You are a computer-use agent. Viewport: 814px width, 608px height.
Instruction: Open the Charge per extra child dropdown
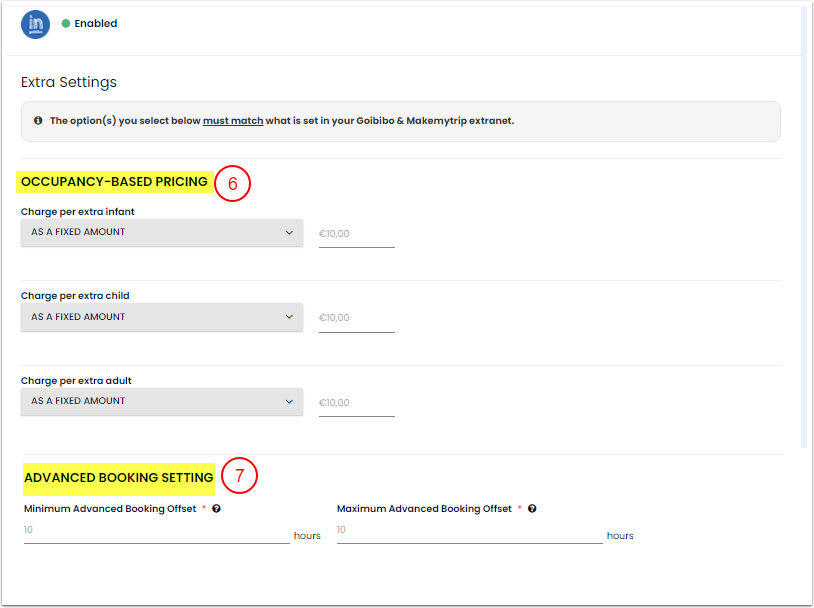pos(162,317)
